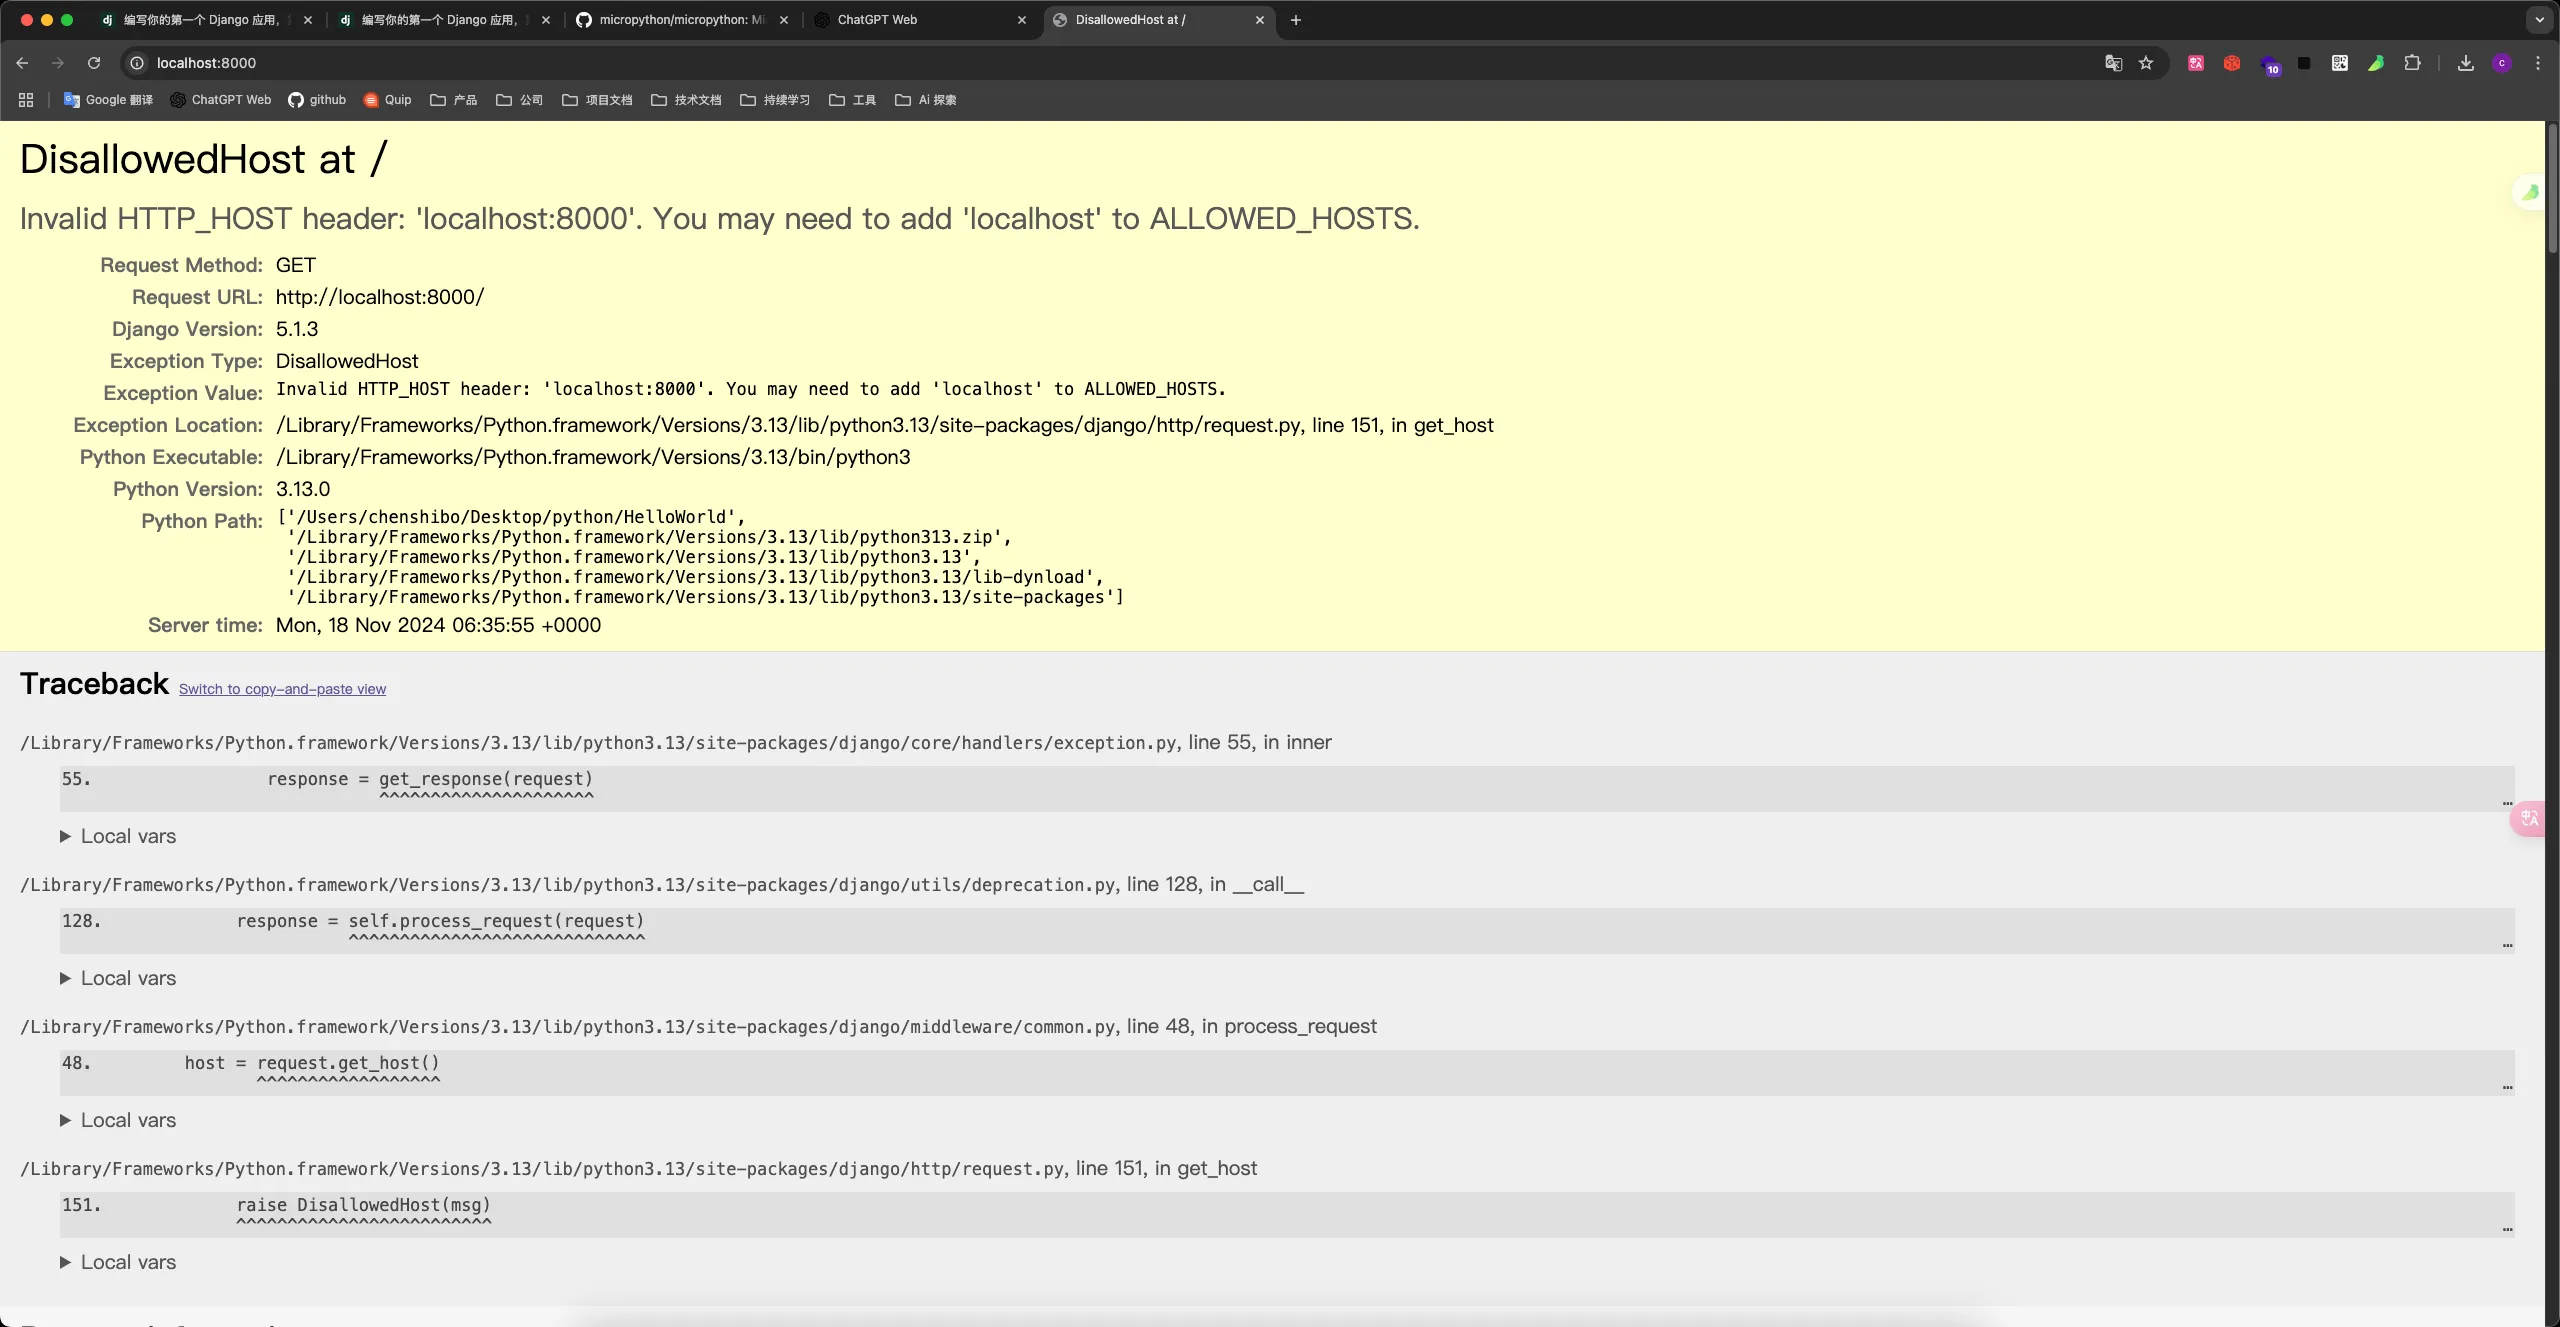
Task: Click Switch to copy-and-paste view link
Action: pyautogui.click(x=282, y=689)
